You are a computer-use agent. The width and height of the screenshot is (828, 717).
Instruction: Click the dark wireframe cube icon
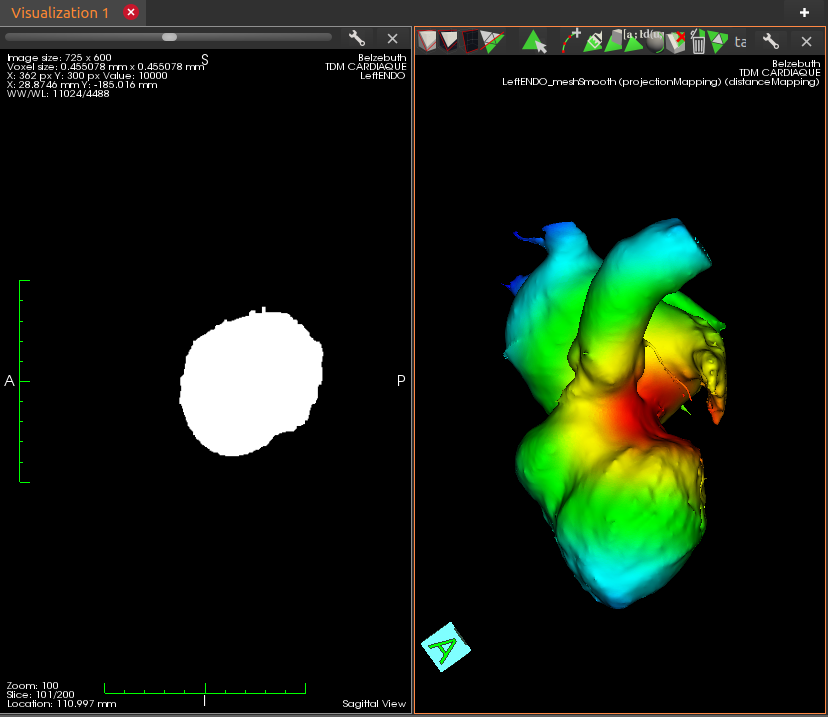469,41
